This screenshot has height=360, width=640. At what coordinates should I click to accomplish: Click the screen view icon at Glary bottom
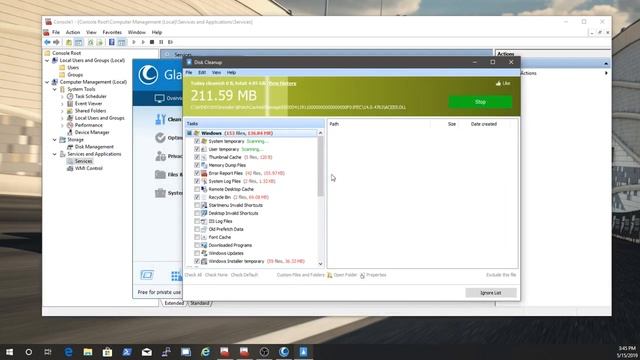coord(147,275)
